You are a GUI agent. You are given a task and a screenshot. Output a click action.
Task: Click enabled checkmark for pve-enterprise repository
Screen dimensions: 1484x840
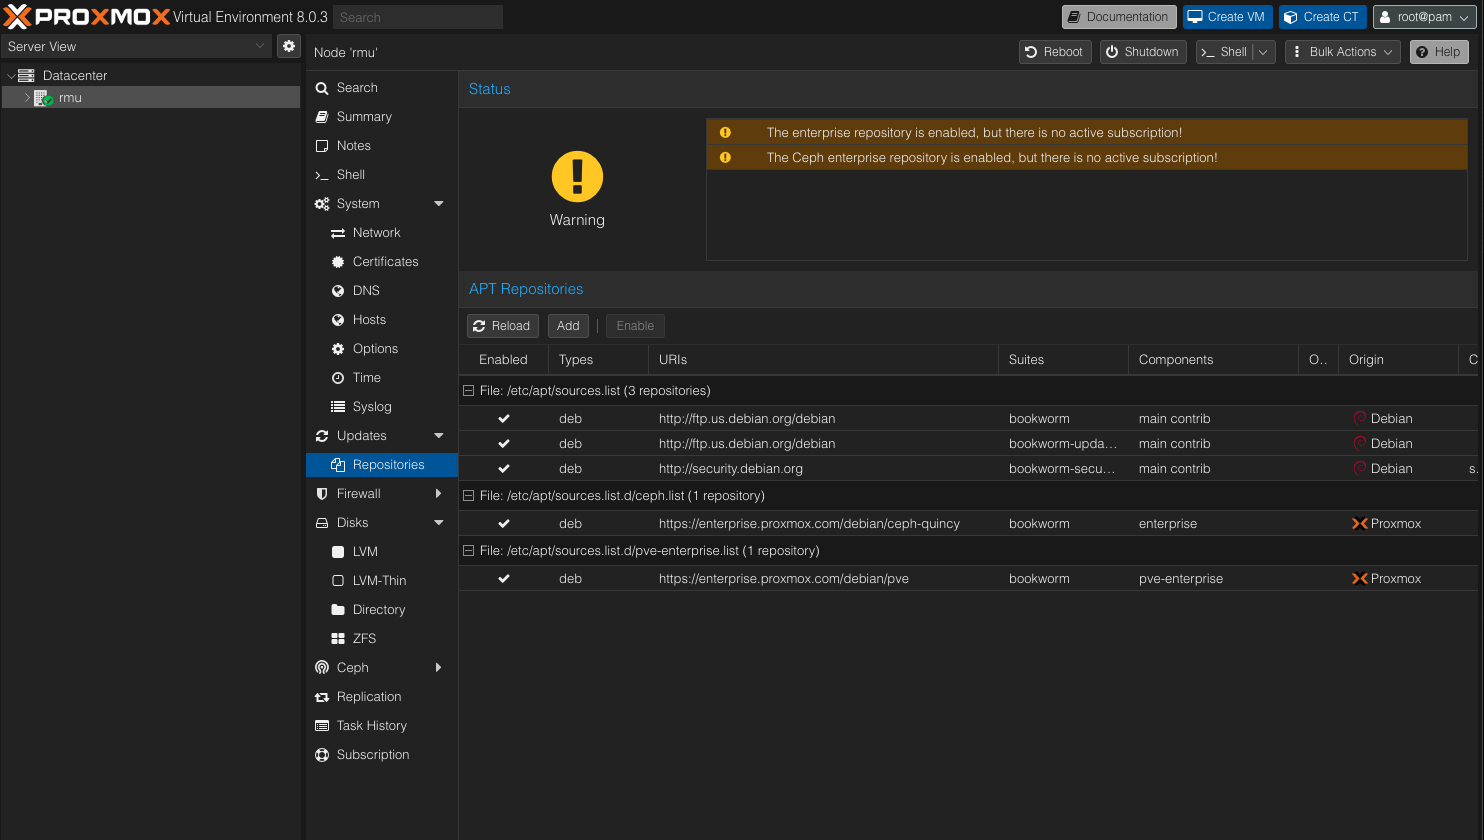504,579
